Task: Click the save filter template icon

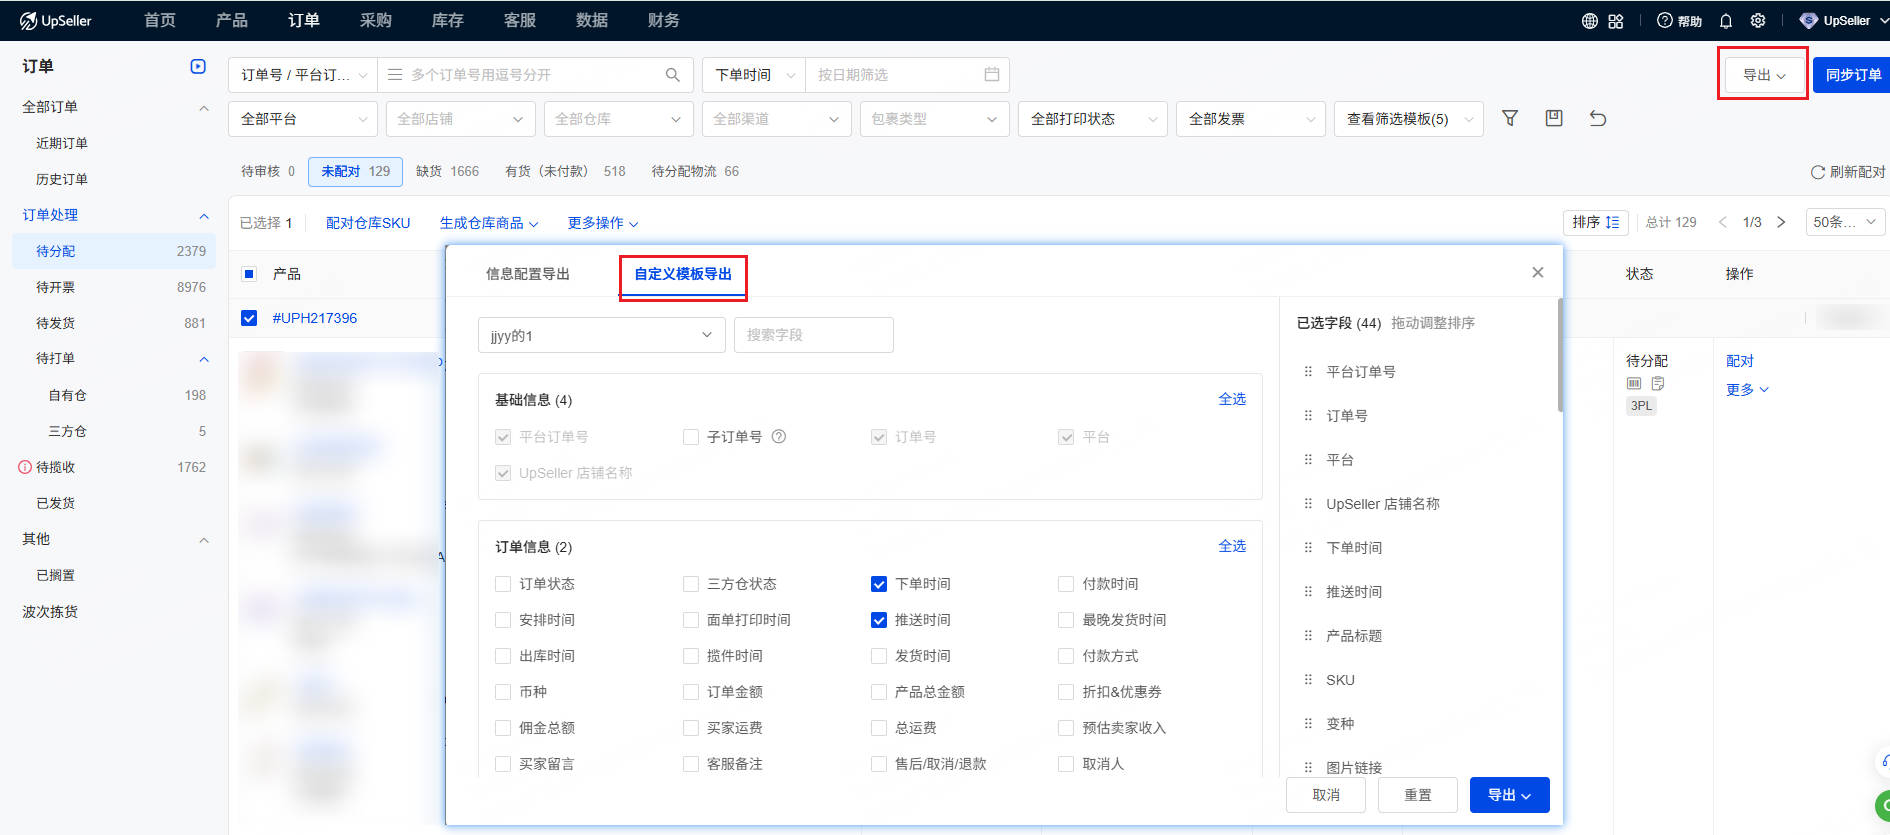Action: [1554, 118]
